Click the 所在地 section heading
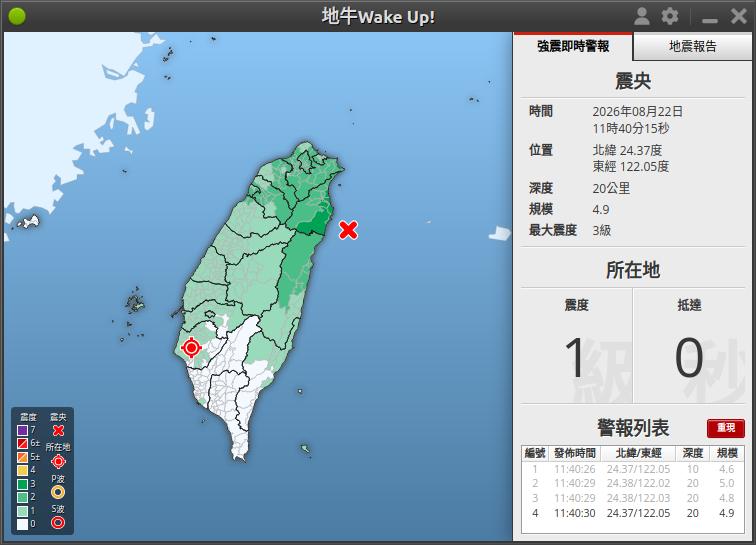This screenshot has height=545, width=756. pyautogui.click(x=633, y=270)
